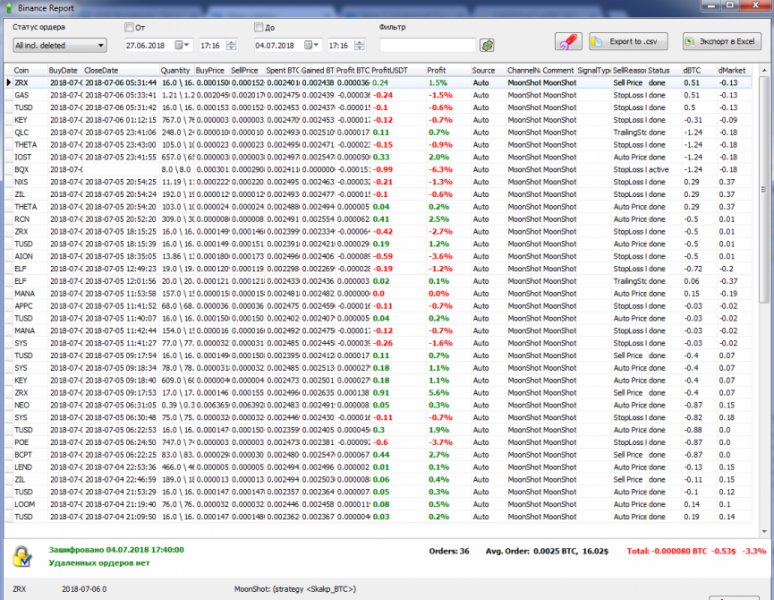
Task: Click the Export to .csv button
Action: [x=628, y=41]
